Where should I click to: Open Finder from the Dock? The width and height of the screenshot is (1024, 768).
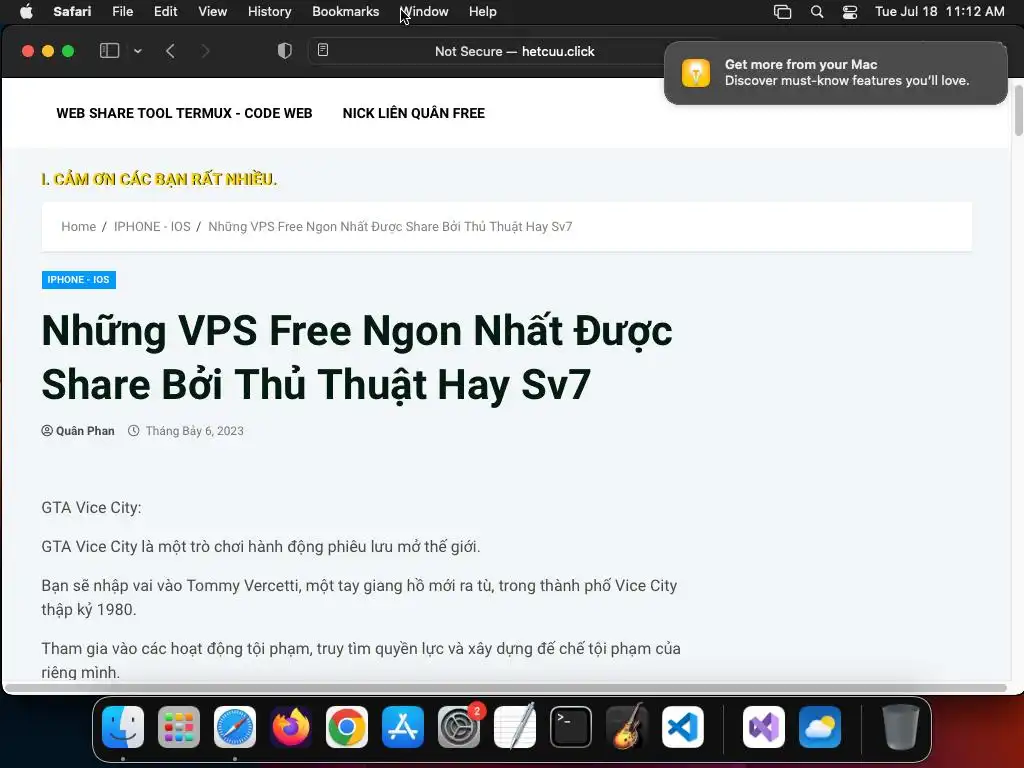[123, 727]
